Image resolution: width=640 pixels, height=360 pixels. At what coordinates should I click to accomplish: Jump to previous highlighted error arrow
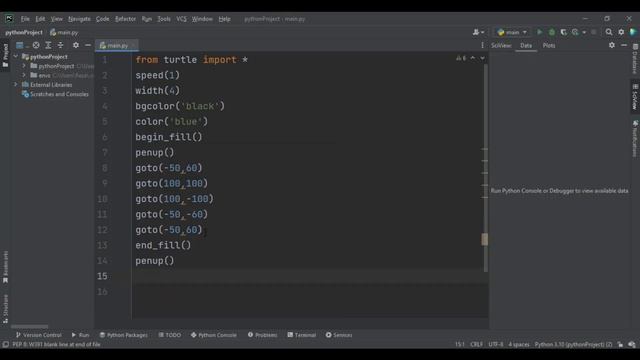tap(473, 58)
